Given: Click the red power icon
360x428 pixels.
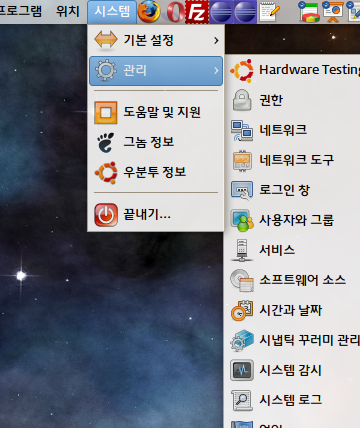Looking at the screenshot, I should point(106,215).
